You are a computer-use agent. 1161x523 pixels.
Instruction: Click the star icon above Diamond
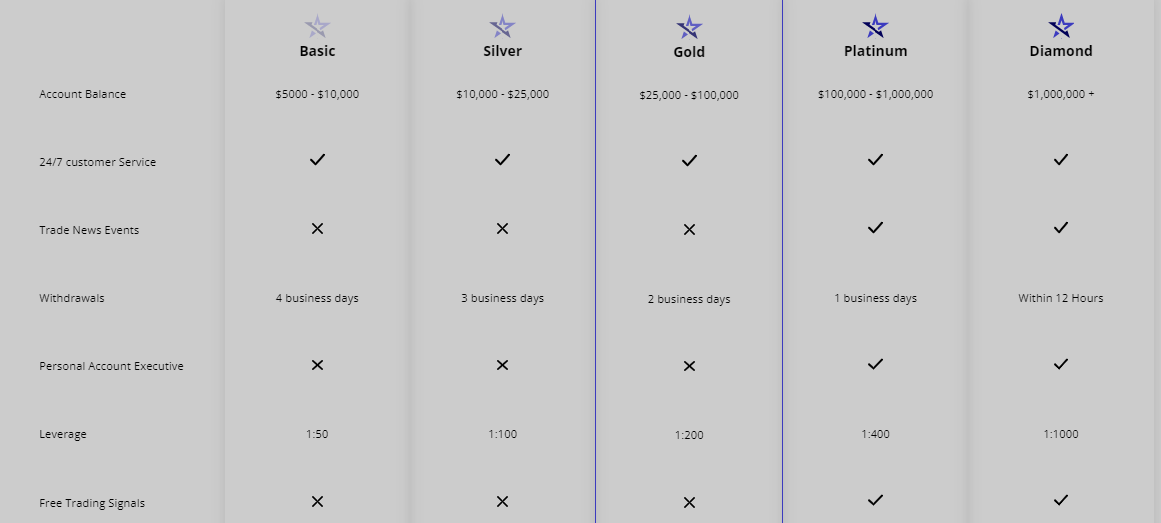tap(1061, 27)
